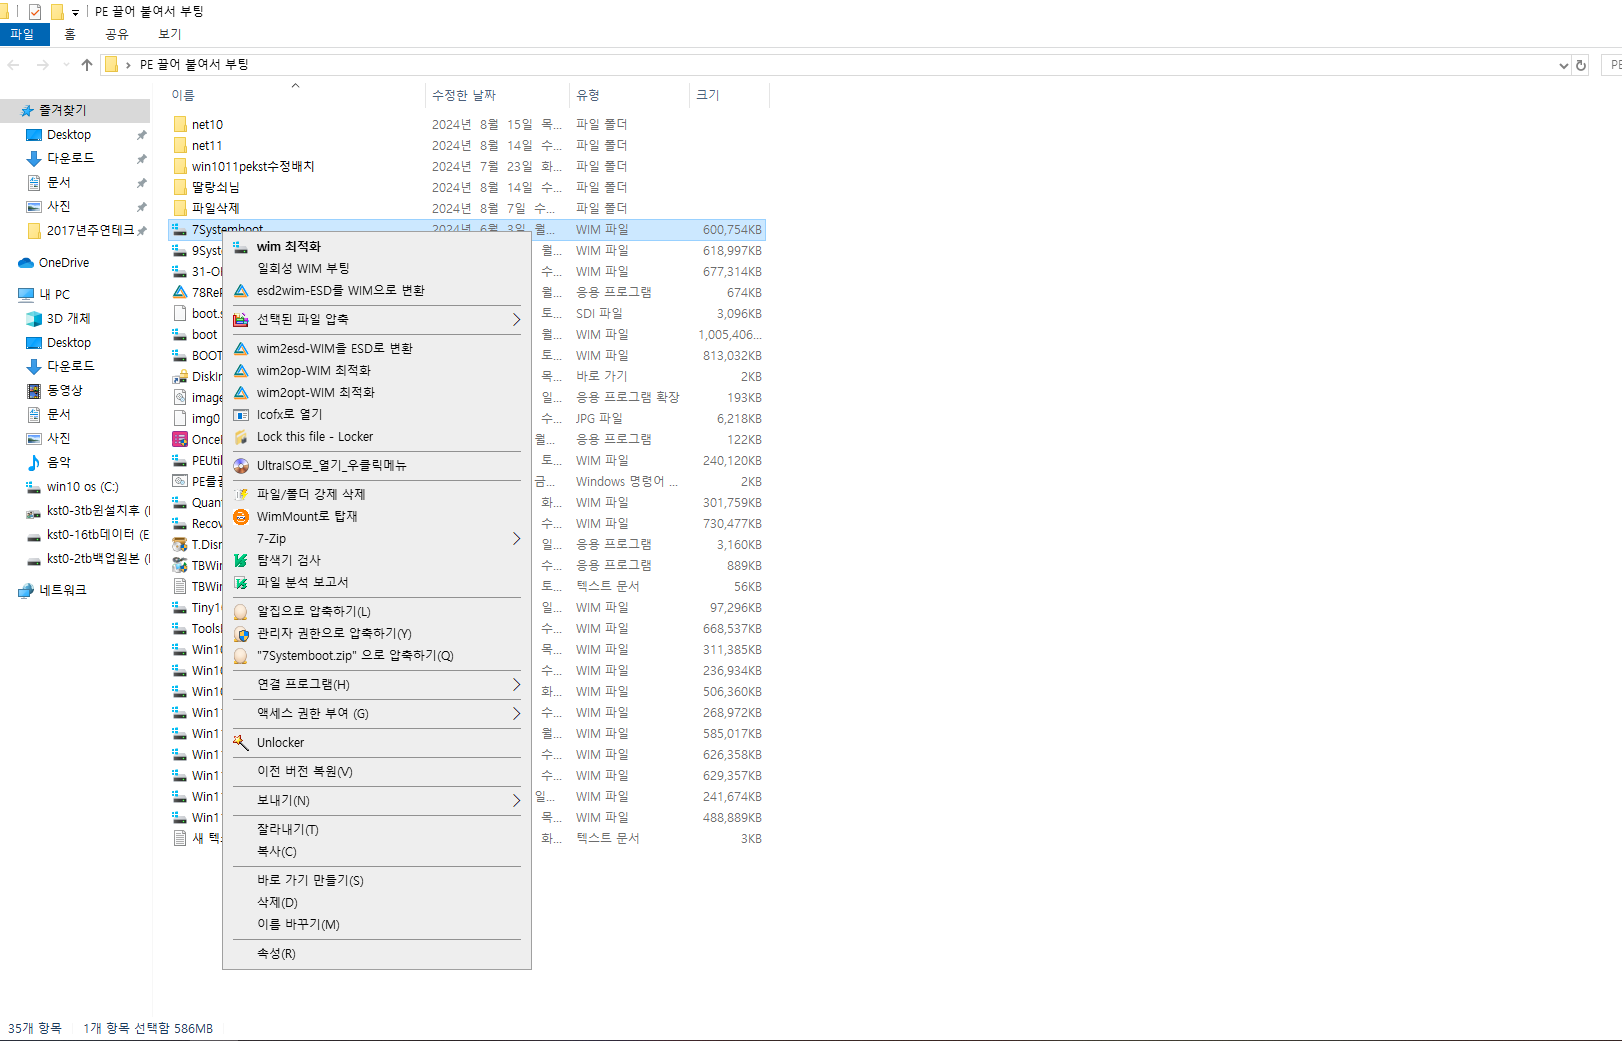Choose 삭제(D) in context menu
This screenshot has height=1041, width=1622.
[277, 902]
